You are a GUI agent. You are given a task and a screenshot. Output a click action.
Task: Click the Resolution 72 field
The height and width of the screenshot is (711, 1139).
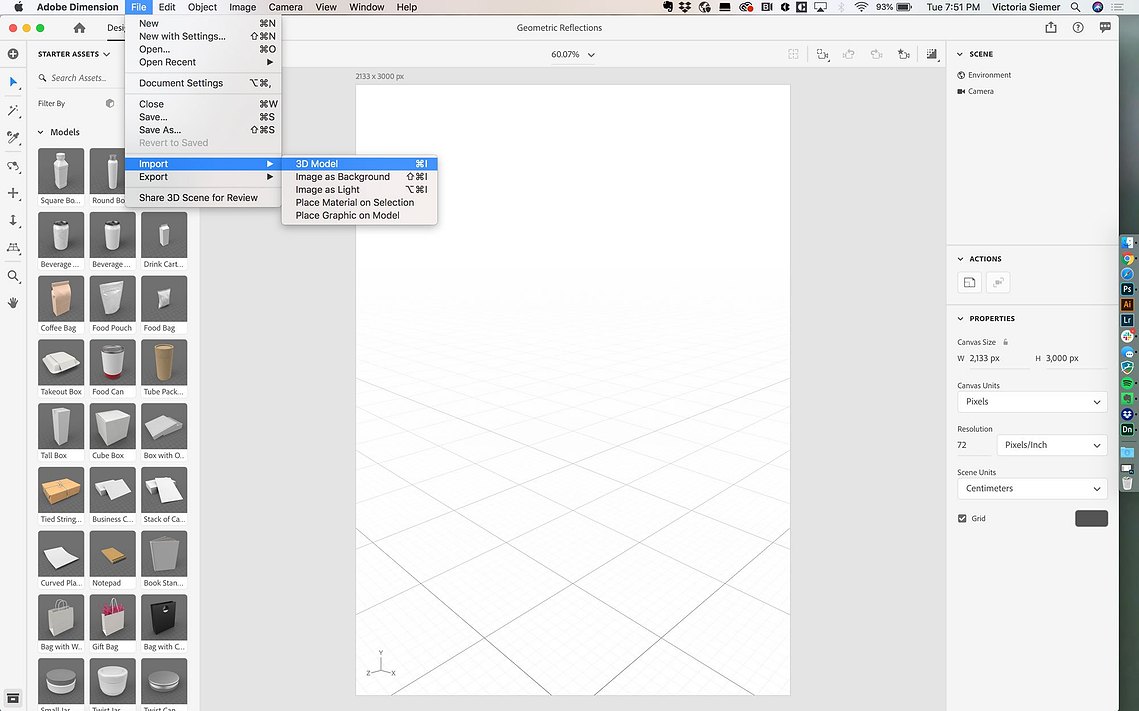[x=973, y=445]
